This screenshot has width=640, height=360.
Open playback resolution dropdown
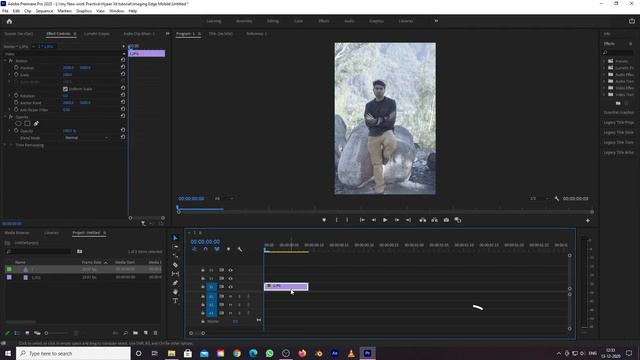tap(539, 199)
